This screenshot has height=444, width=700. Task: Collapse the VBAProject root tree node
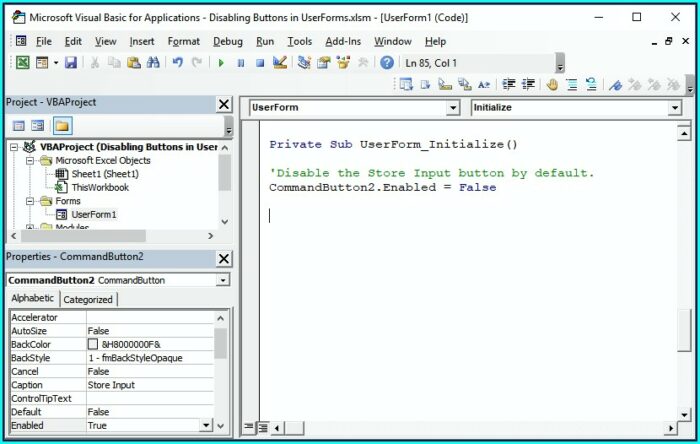click(x=14, y=147)
